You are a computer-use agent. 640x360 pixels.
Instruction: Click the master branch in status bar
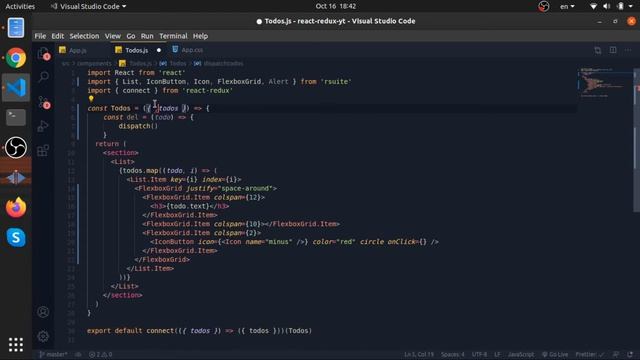[x=53, y=354]
